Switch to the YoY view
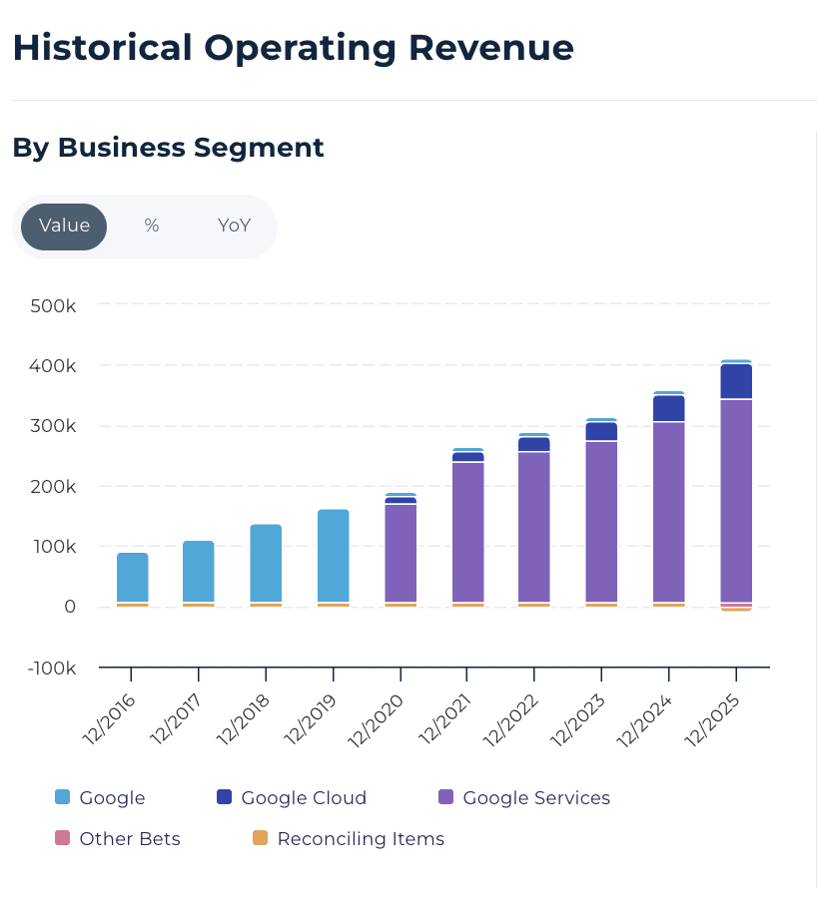Image resolution: width=817 pixels, height=906 pixels. tap(233, 226)
